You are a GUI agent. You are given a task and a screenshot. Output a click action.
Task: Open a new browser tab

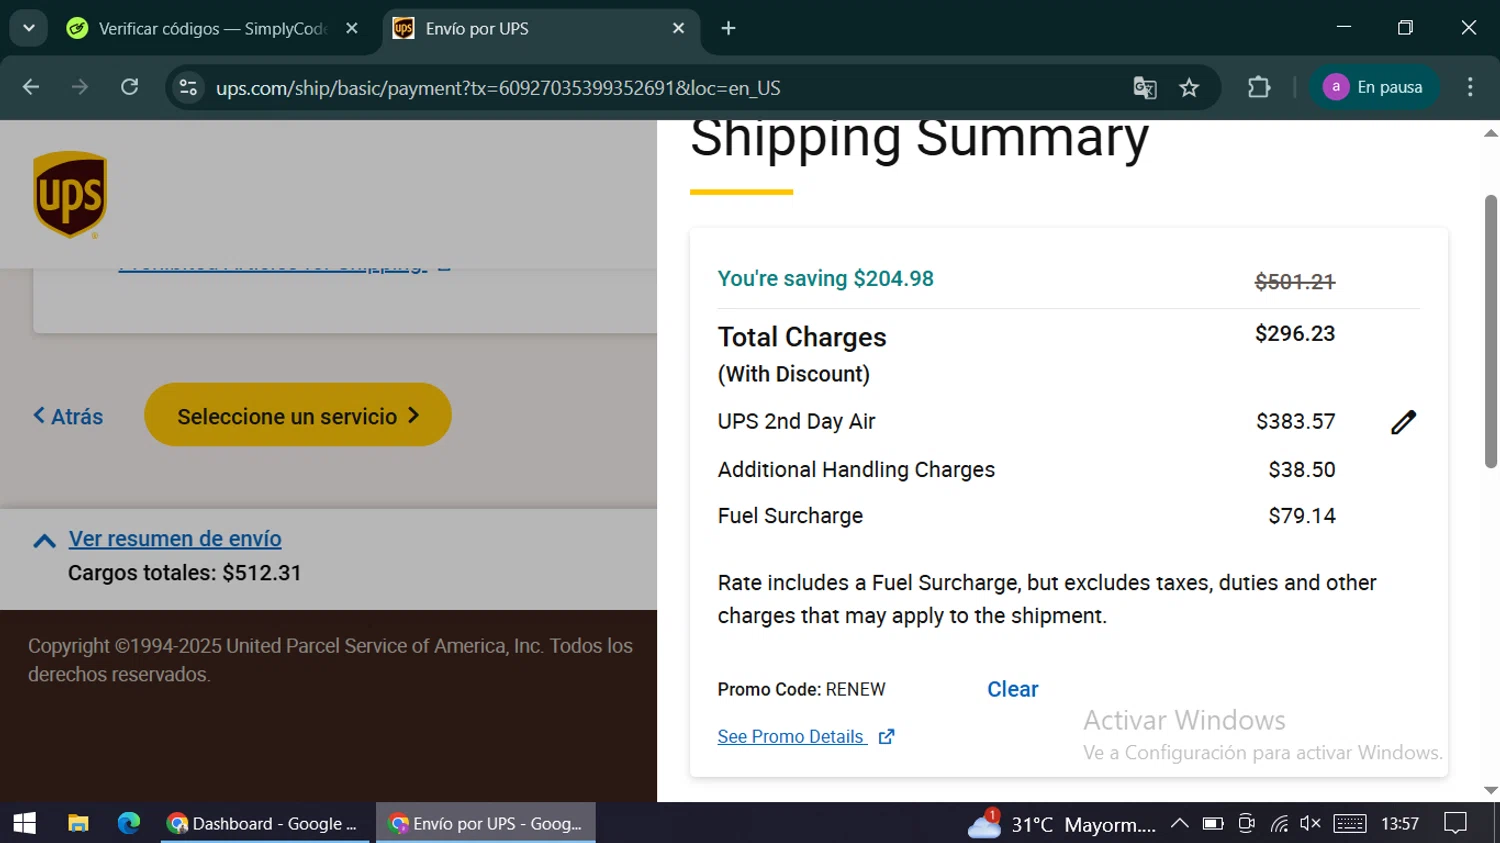coord(728,29)
